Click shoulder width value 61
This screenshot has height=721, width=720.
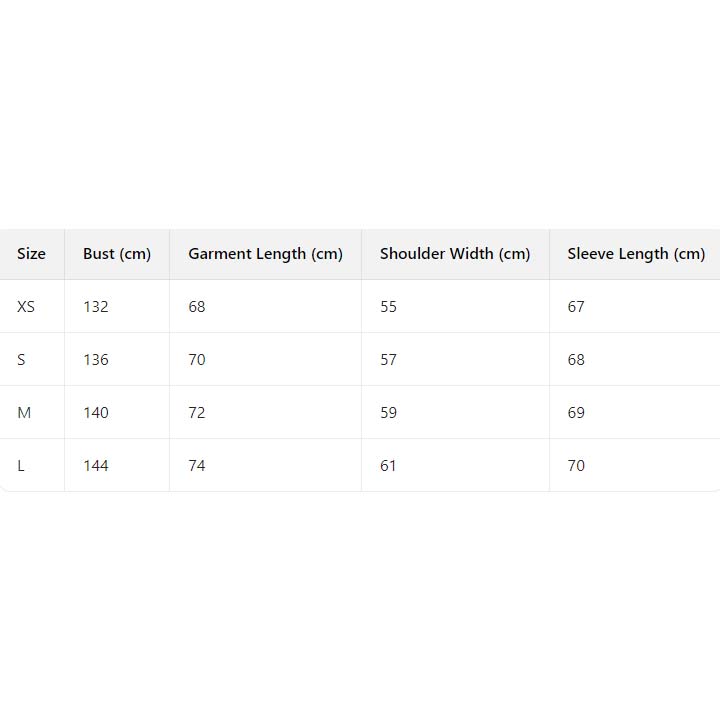pyautogui.click(x=389, y=466)
